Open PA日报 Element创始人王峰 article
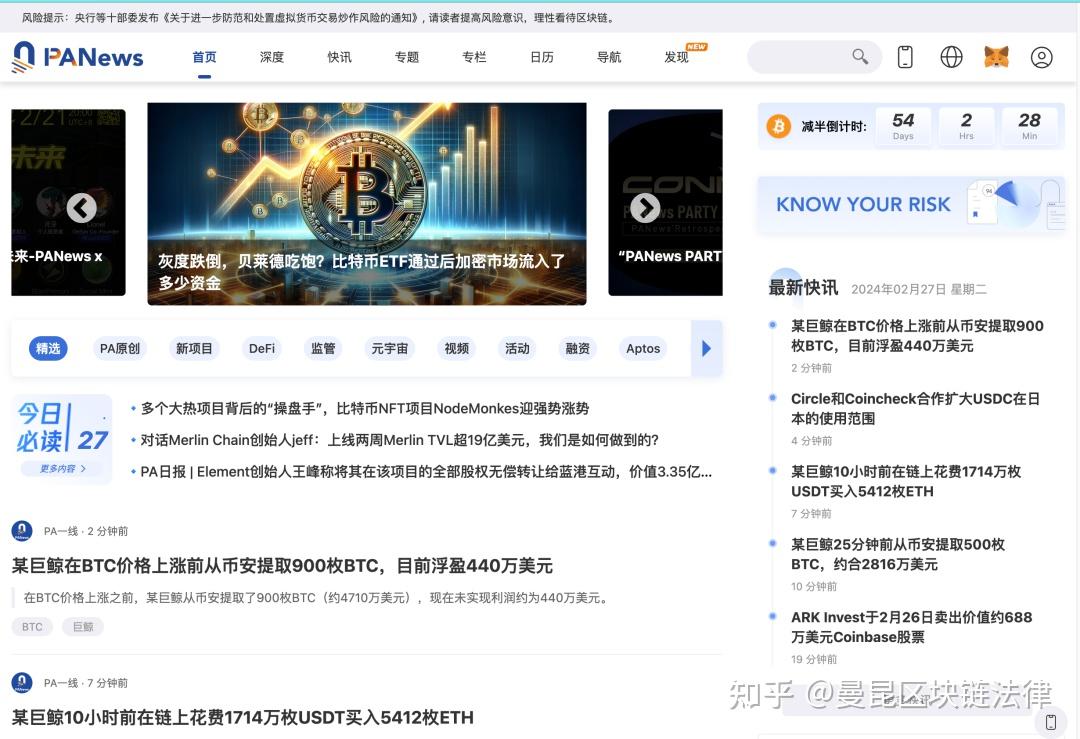 (426, 472)
